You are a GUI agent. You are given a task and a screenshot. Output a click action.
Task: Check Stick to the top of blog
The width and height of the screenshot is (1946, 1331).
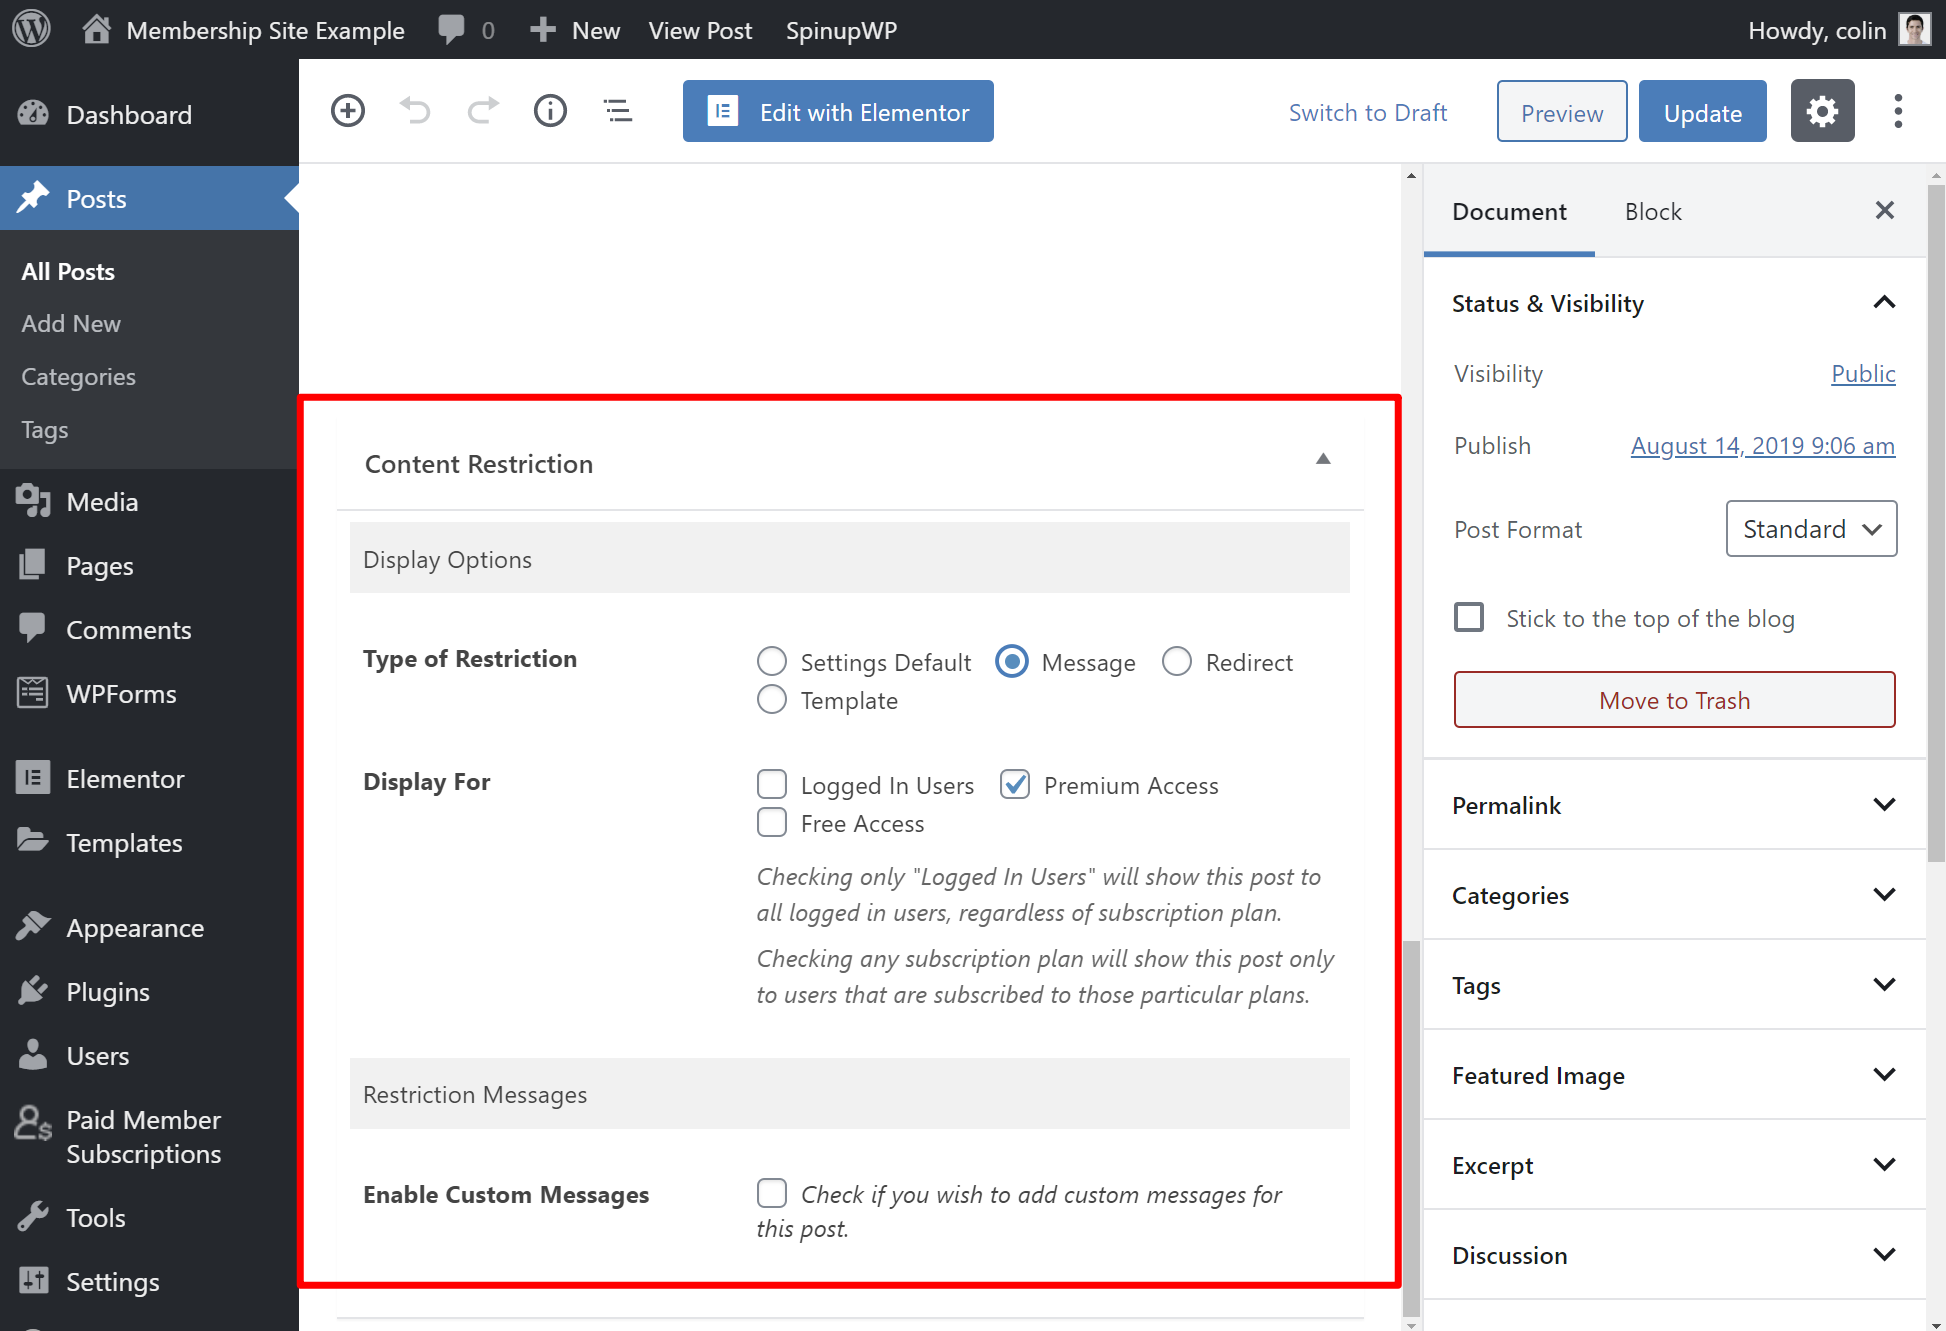[1469, 617]
